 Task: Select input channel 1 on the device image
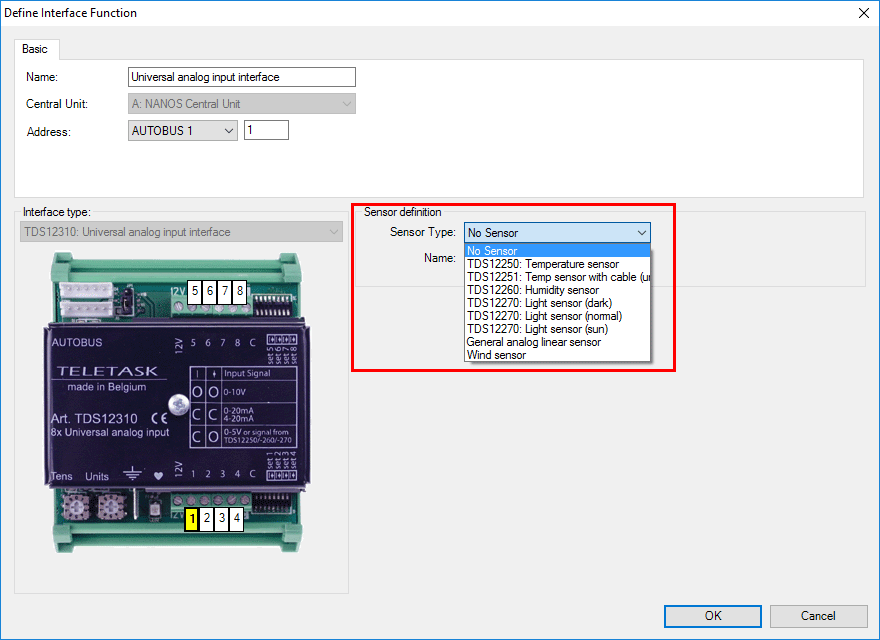point(192,519)
